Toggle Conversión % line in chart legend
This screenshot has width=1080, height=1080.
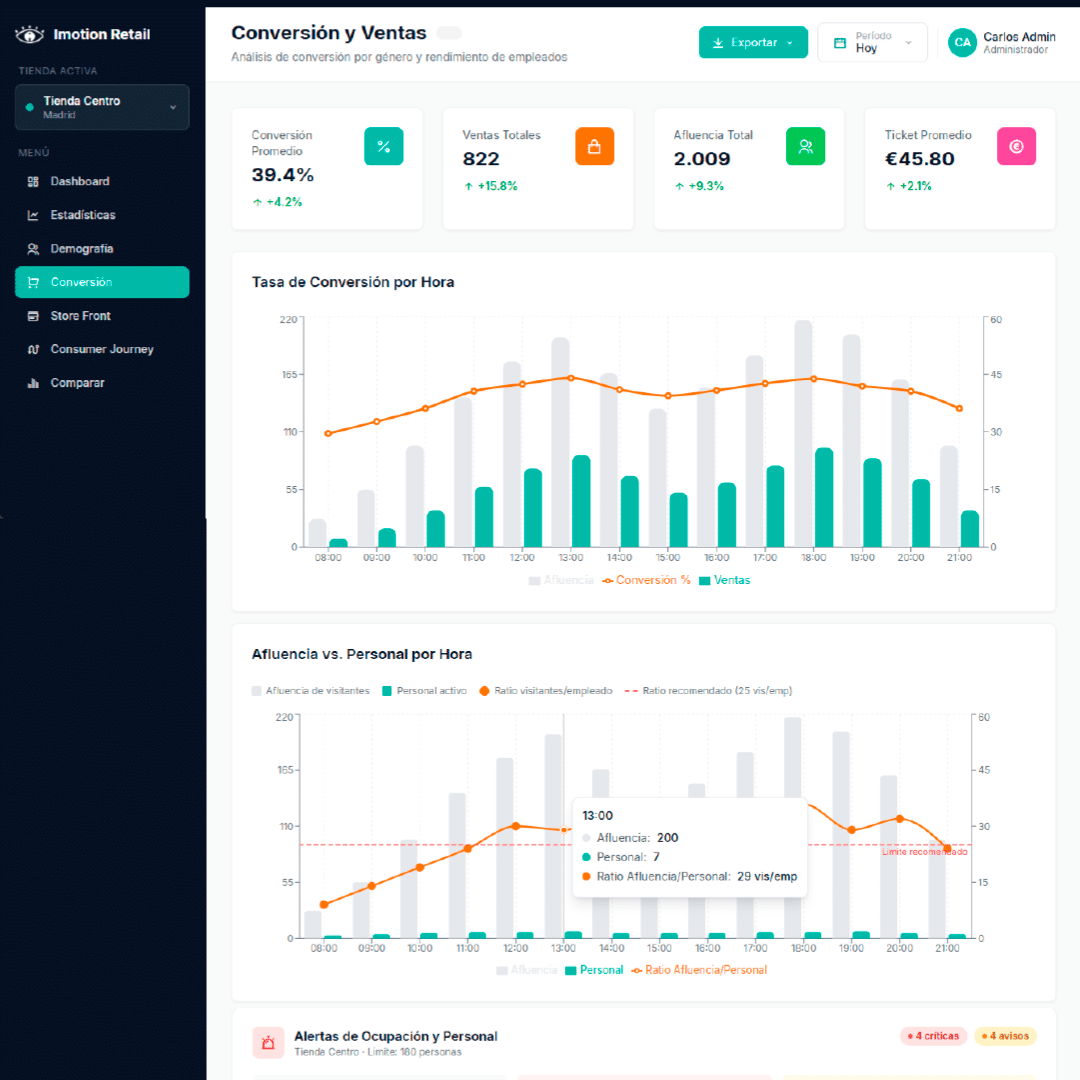646,580
